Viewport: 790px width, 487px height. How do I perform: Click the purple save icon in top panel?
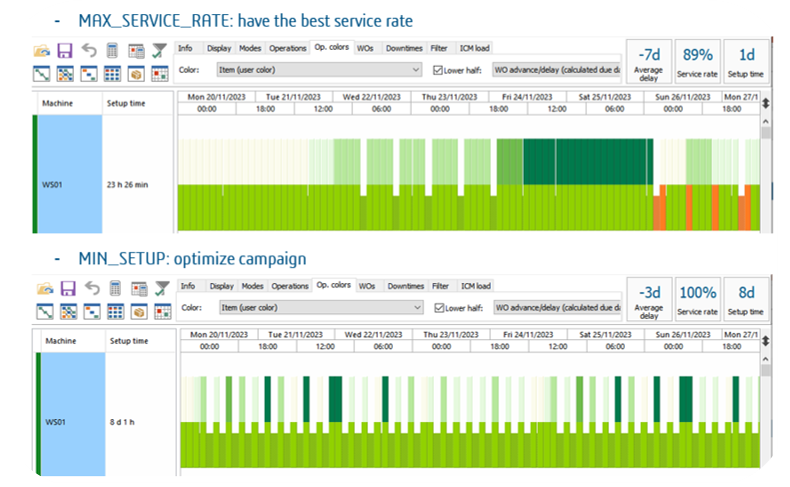[64, 51]
